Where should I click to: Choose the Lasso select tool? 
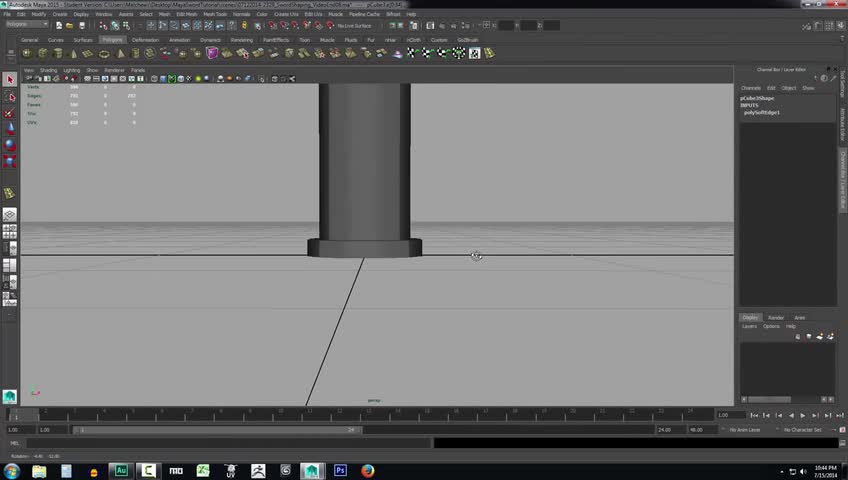(x=10, y=97)
